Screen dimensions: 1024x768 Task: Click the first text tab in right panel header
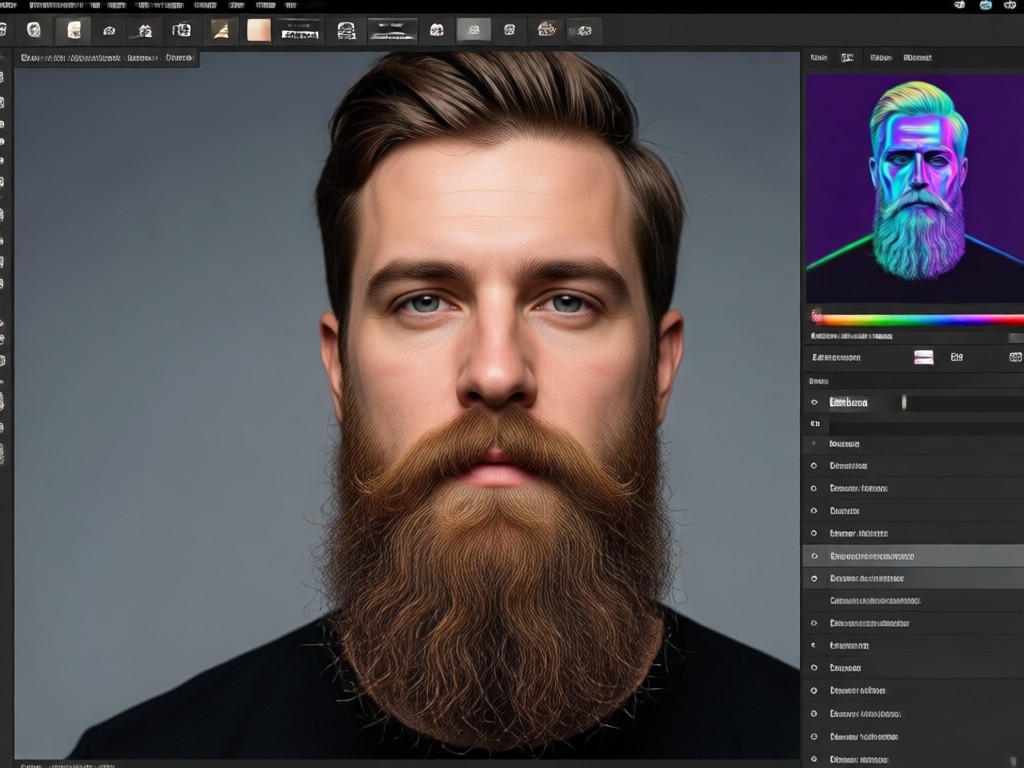[x=819, y=57]
